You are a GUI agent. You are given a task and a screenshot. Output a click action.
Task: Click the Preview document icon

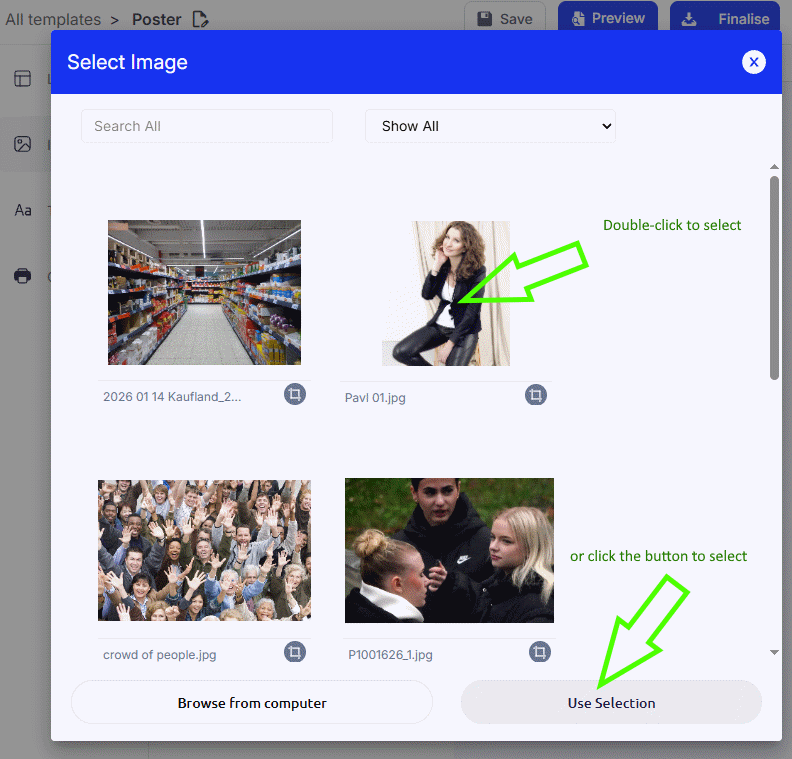click(578, 19)
